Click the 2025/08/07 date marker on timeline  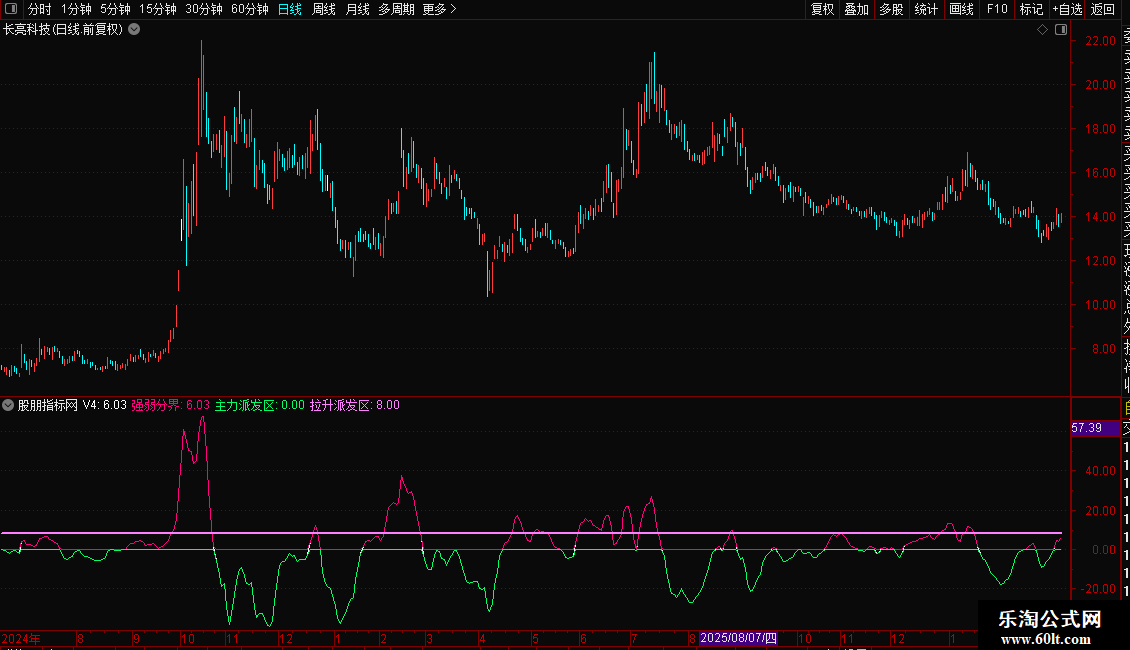[738, 637]
